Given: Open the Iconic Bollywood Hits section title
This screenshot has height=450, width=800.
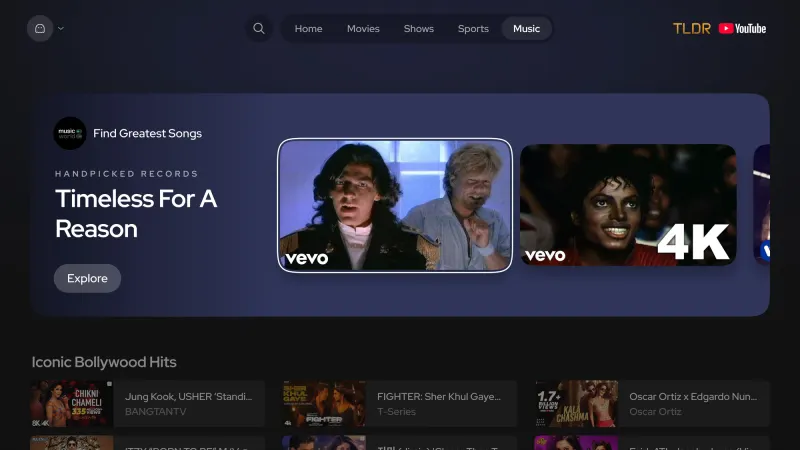Looking at the screenshot, I should coord(104,362).
